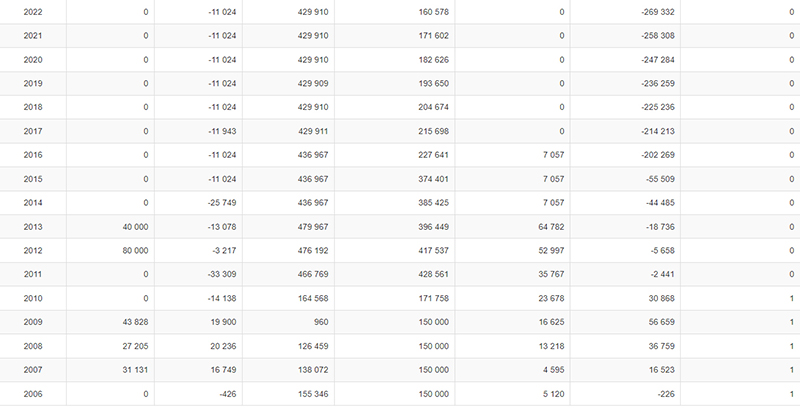
Task: Select the cell showing 40 000
Action: (133, 227)
